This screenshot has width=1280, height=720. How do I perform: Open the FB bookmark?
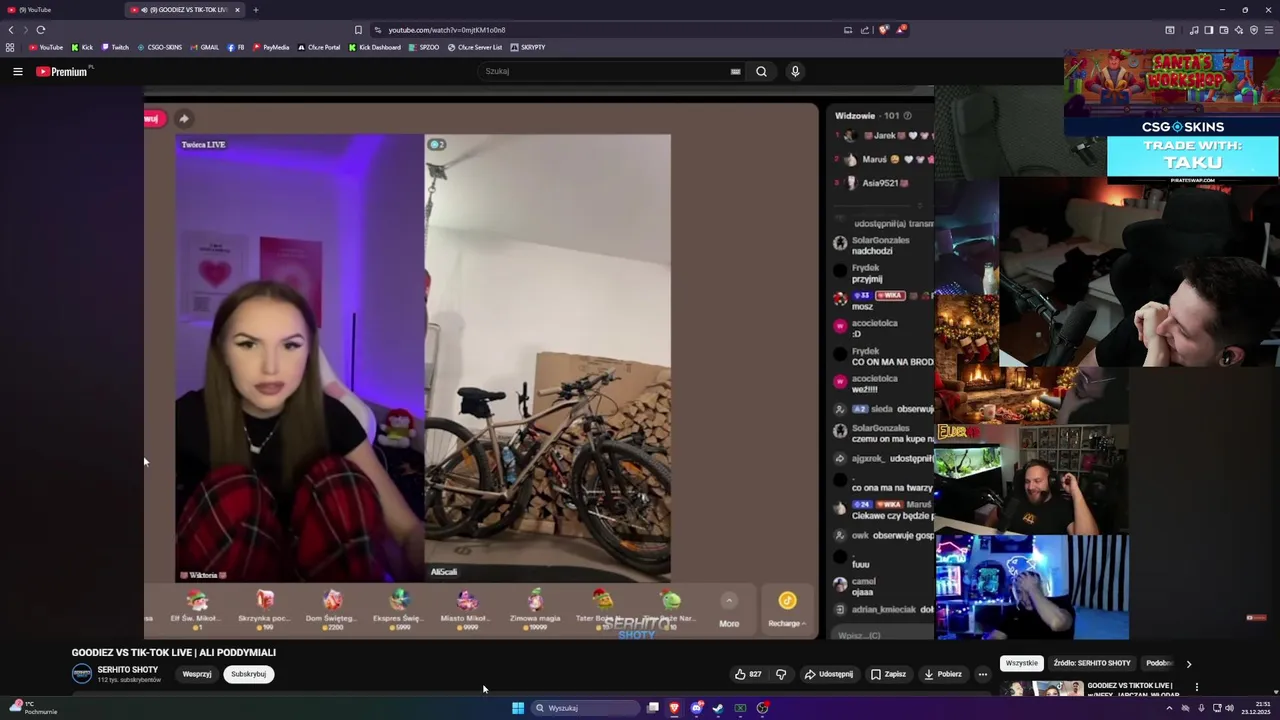(236, 47)
